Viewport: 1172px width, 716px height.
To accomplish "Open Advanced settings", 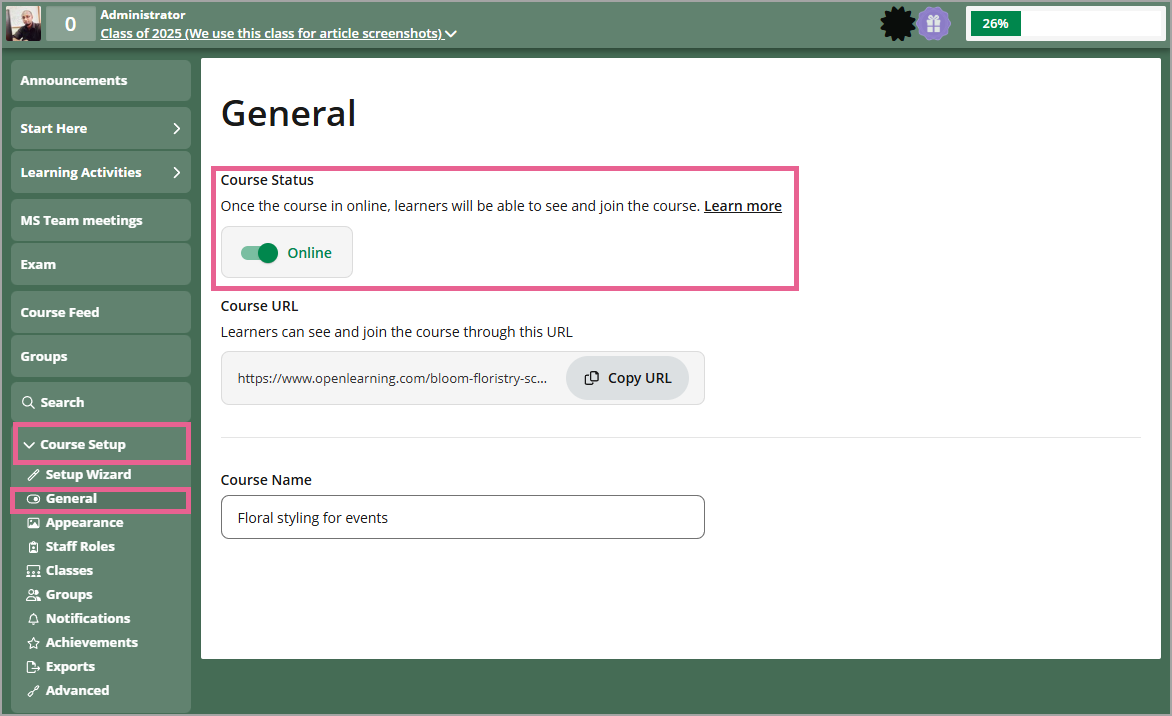I will (x=77, y=690).
